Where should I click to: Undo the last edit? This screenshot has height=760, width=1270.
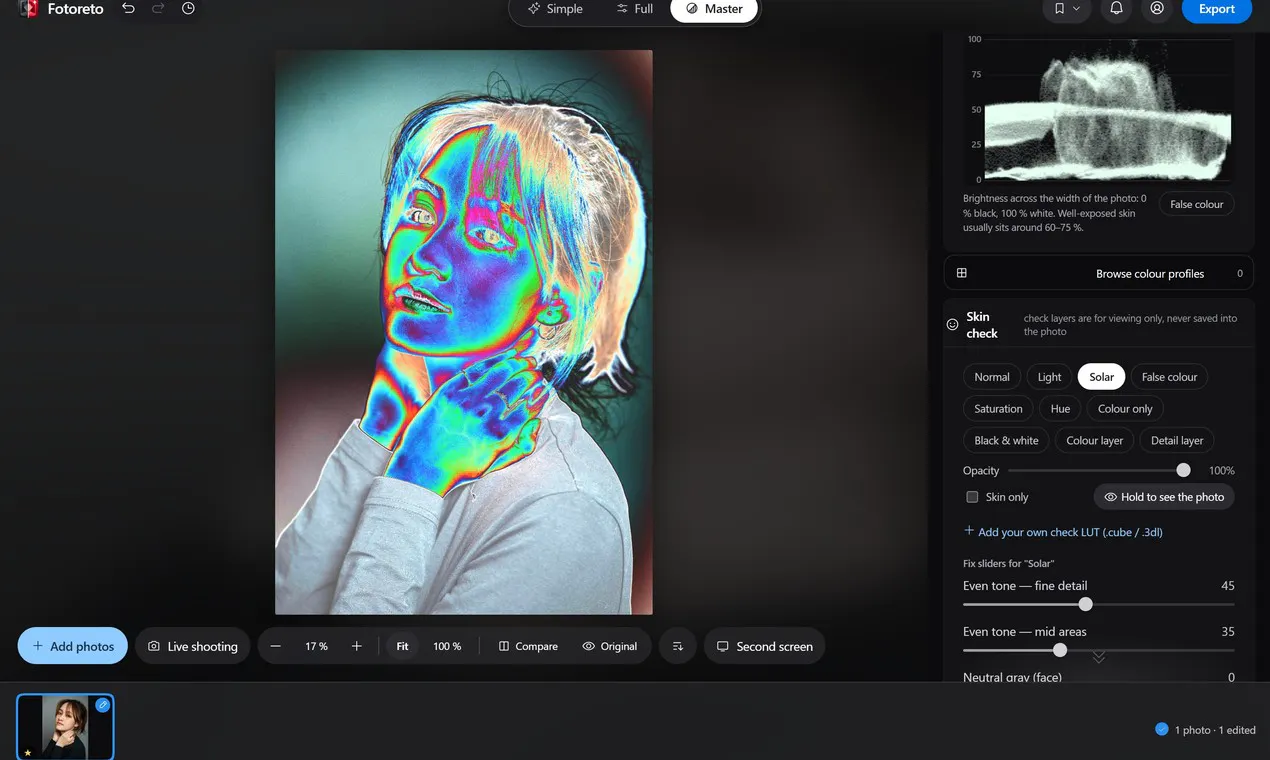(x=128, y=9)
